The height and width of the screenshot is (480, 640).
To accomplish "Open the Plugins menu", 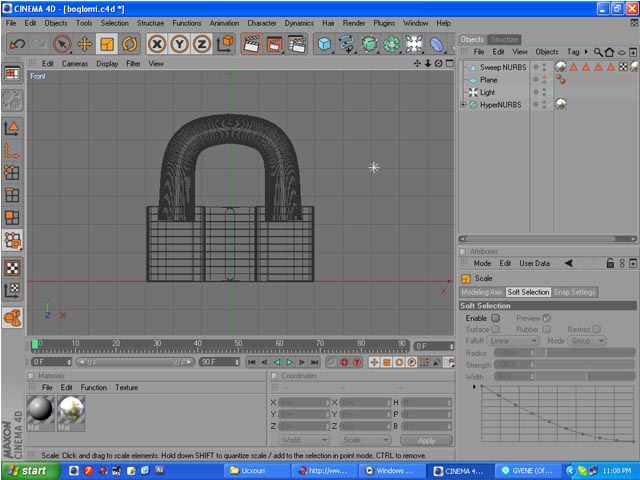I will pyautogui.click(x=384, y=23).
